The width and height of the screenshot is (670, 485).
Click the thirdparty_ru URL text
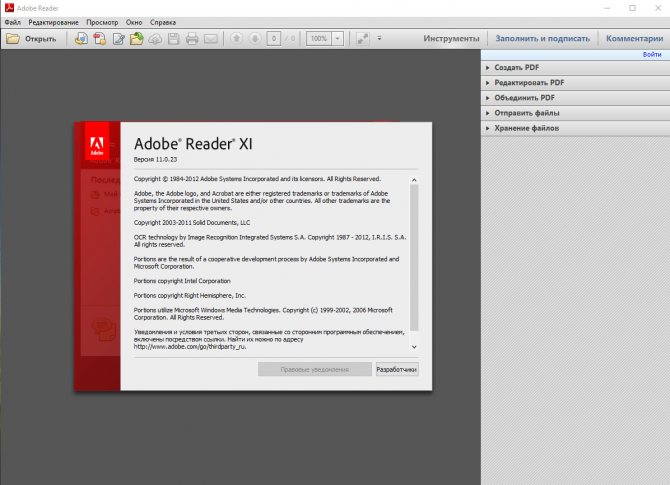coord(190,347)
